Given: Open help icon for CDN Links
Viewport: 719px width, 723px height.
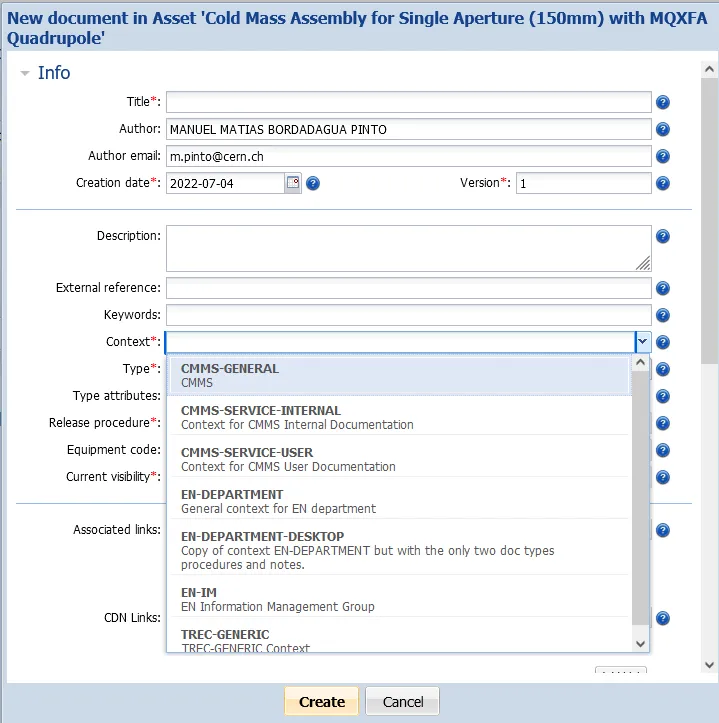Looking at the screenshot, I should click(662, 618).
